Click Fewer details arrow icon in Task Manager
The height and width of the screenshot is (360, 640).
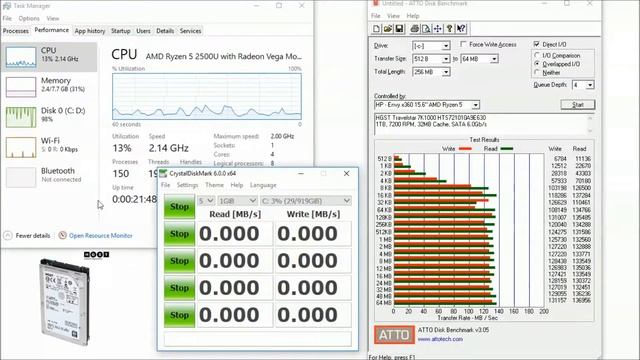click(8, 236)
